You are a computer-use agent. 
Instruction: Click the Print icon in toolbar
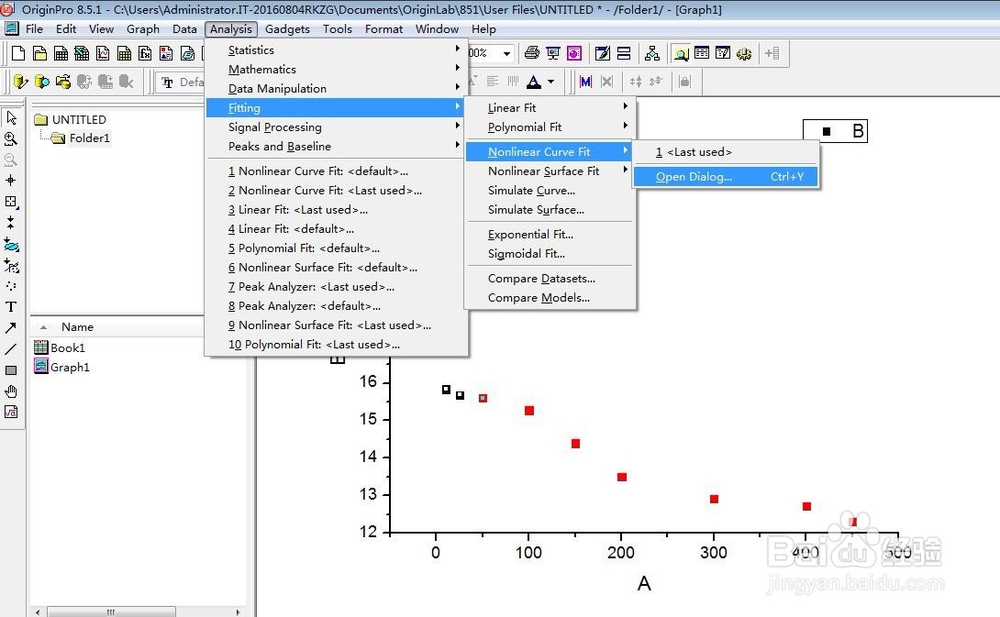tap(532, 54)
